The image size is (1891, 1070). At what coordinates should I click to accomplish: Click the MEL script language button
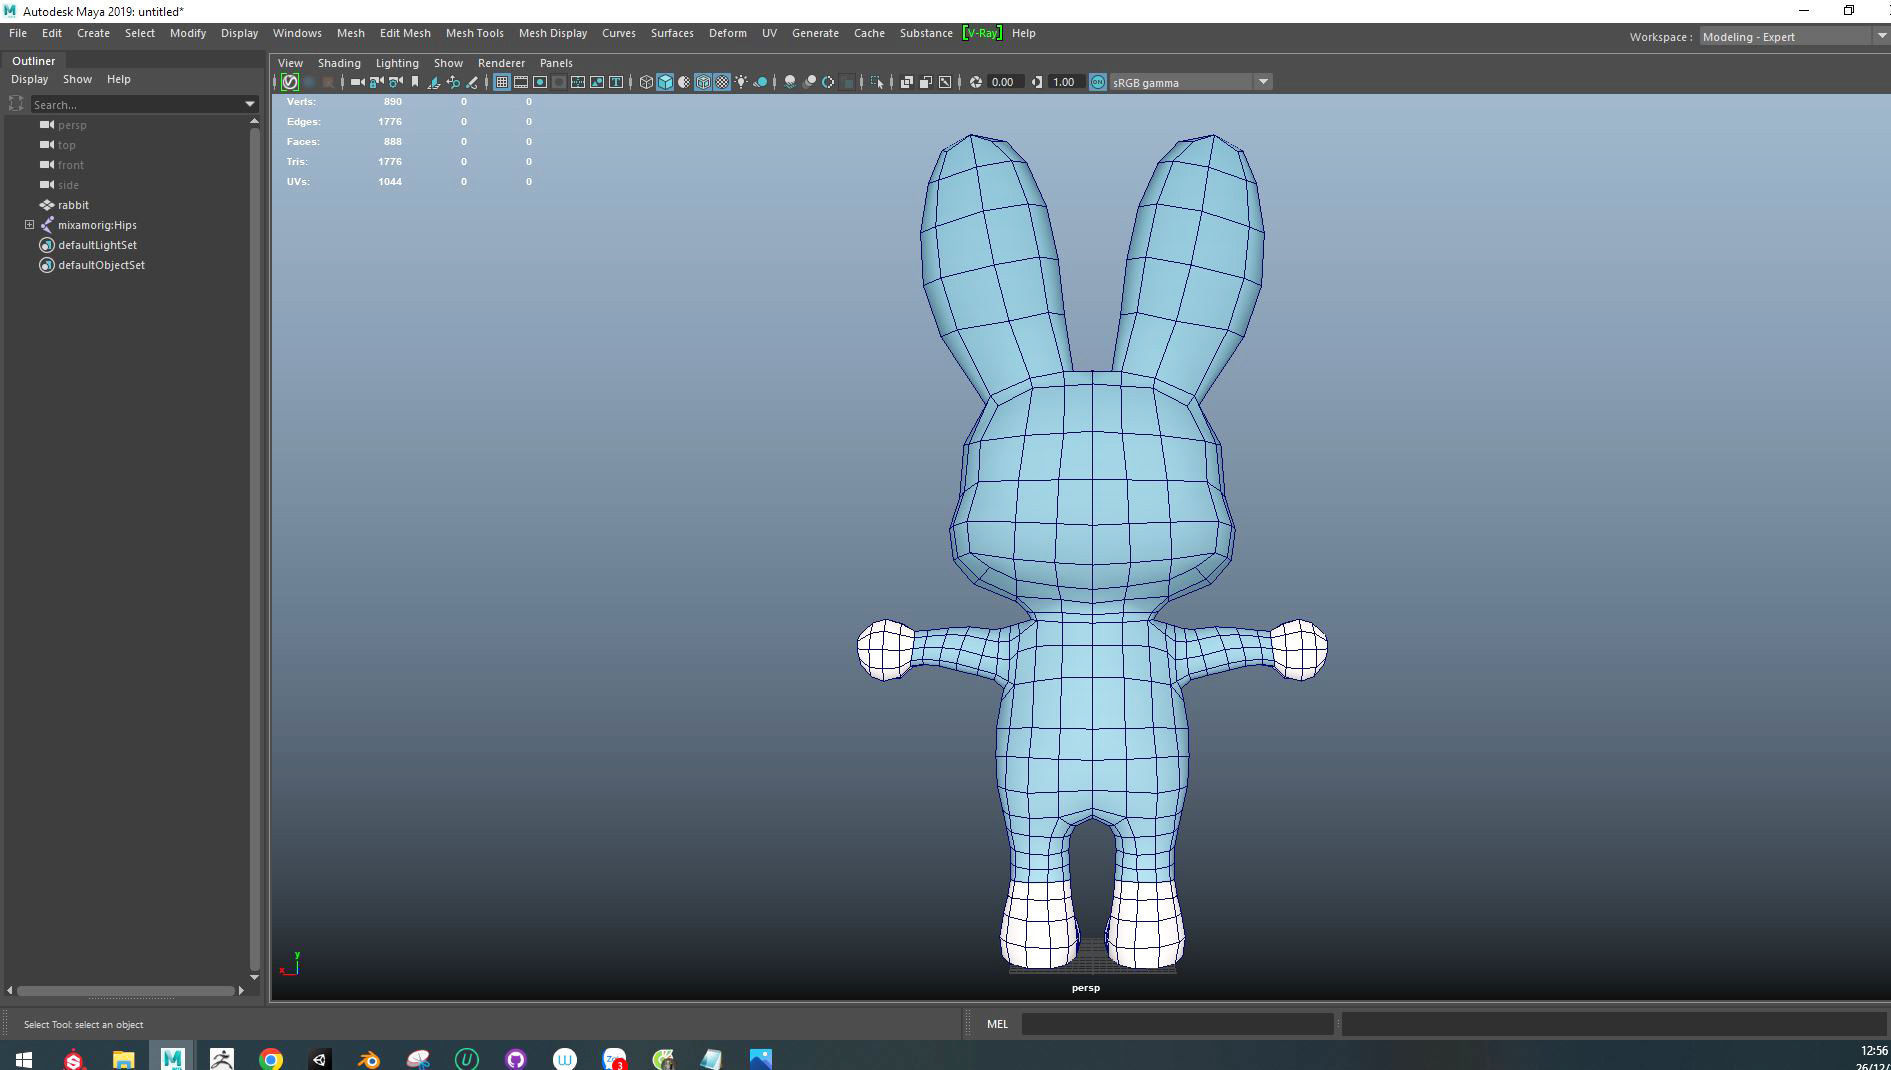coord(998,1024)
